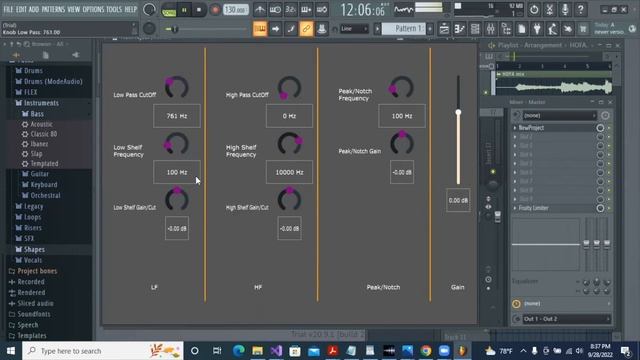The width and height of the screenshot is (640, 360).
Task: Enable the typing keyboard to piano icon
Action: pos(260,29)
